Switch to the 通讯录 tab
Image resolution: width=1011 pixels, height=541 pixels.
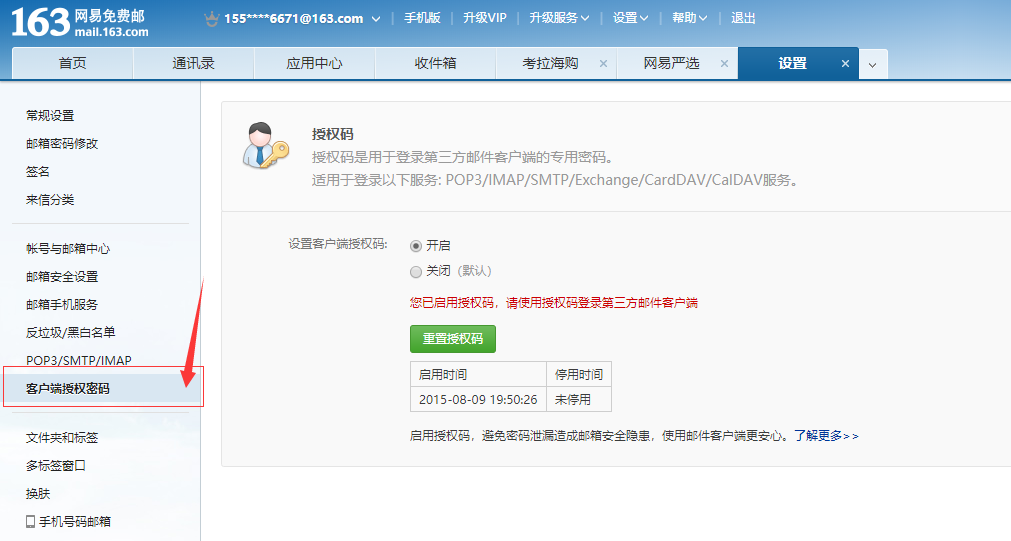click(x=193, y=63)
